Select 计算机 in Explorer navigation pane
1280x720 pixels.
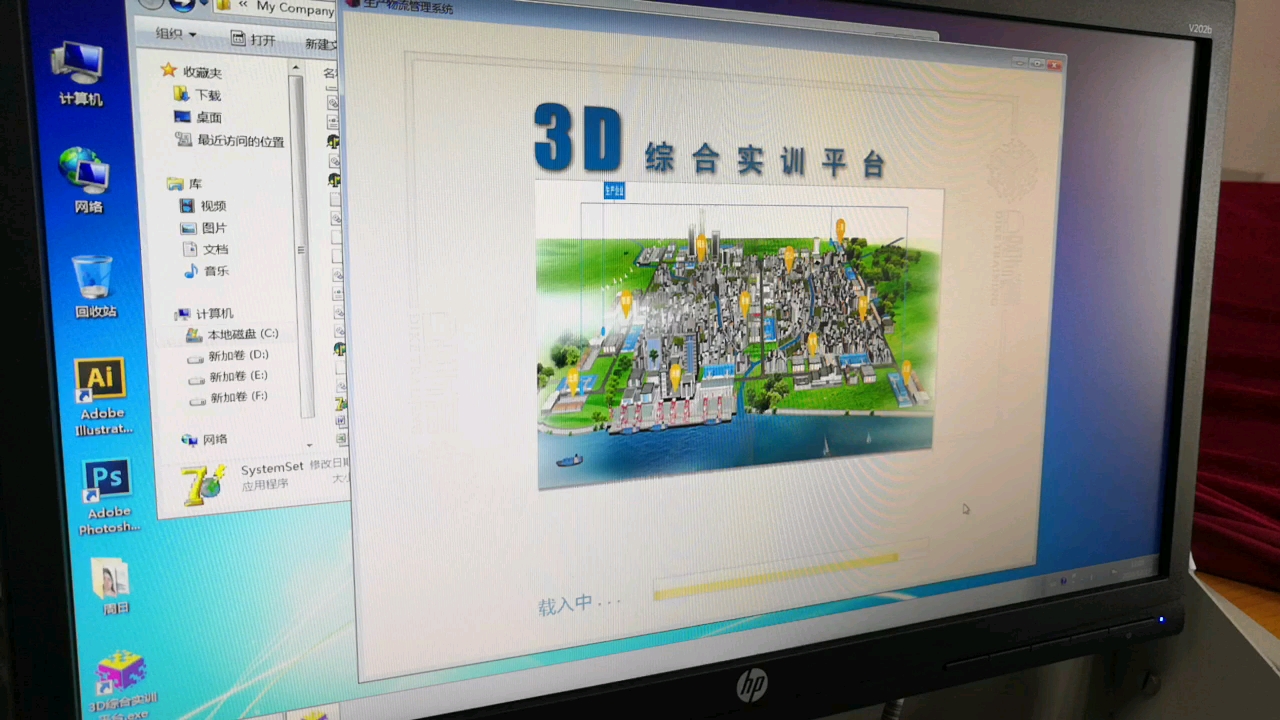[x=203, y=313]
